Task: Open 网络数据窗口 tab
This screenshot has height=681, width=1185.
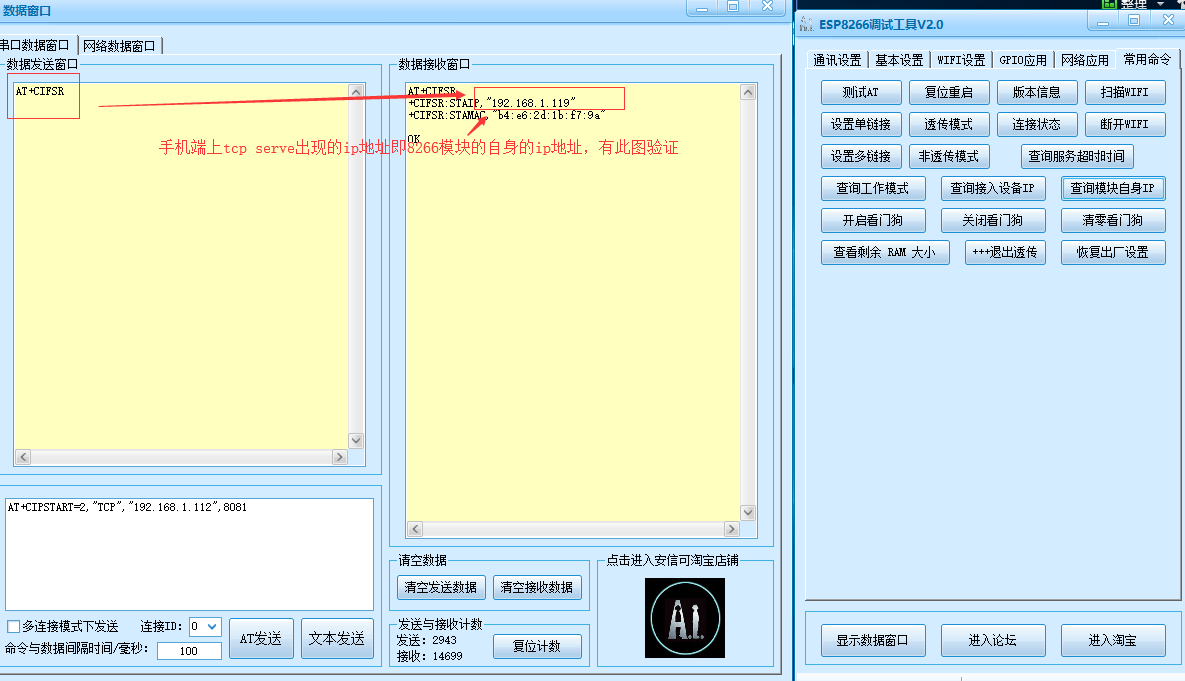Action: click(119, 46)
